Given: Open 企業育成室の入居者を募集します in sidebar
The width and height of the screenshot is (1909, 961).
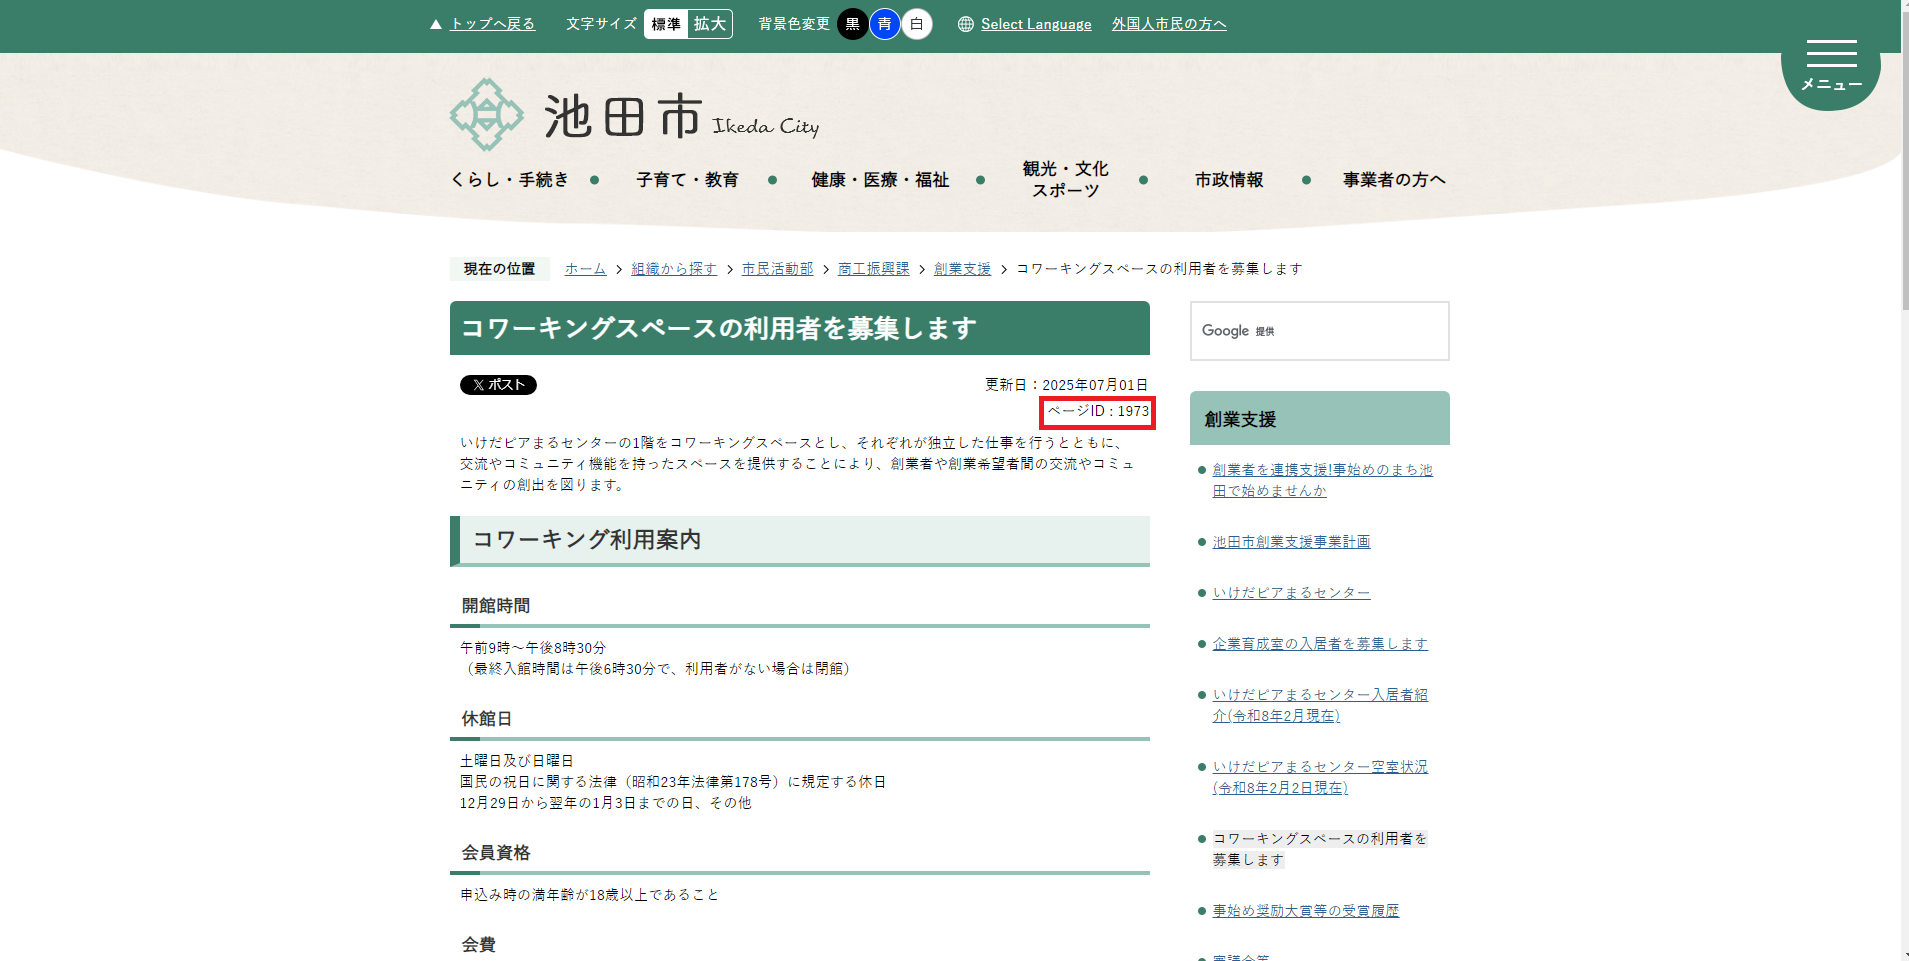Looking at the screenshot, I should 1319,643.
